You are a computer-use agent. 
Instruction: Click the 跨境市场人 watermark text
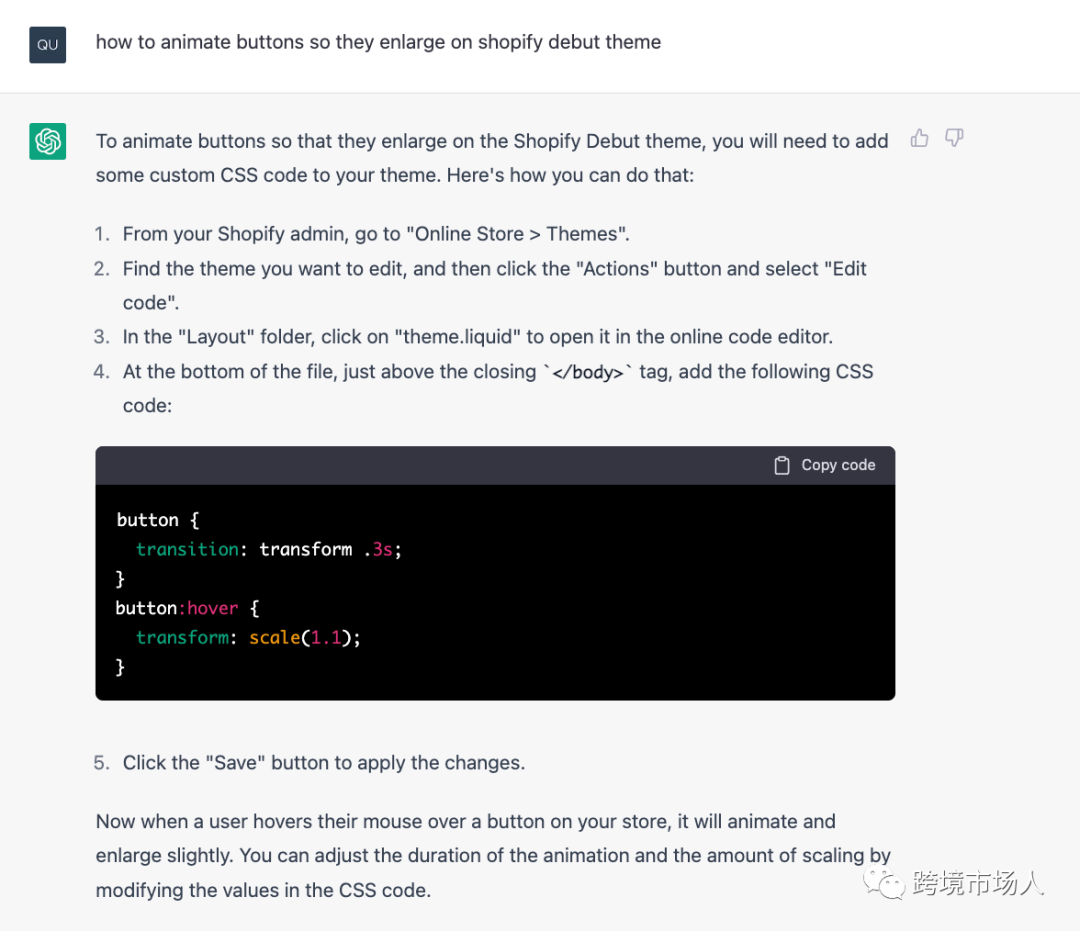pos(977,884)
